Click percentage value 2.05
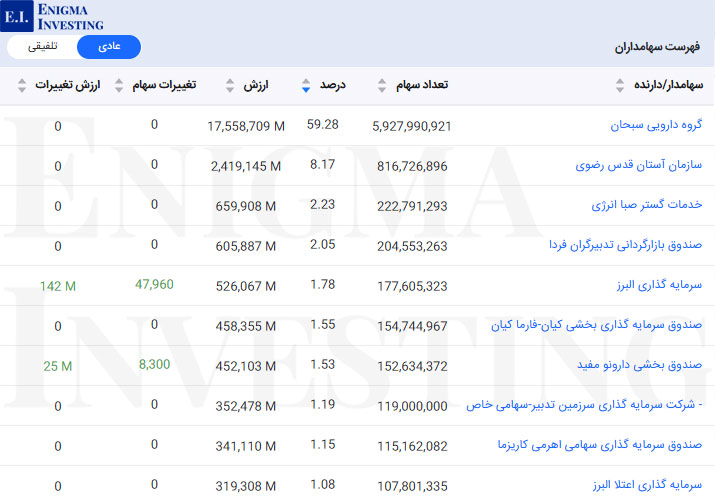The width and height of the screenshot is (715, 502). point(322,244)
